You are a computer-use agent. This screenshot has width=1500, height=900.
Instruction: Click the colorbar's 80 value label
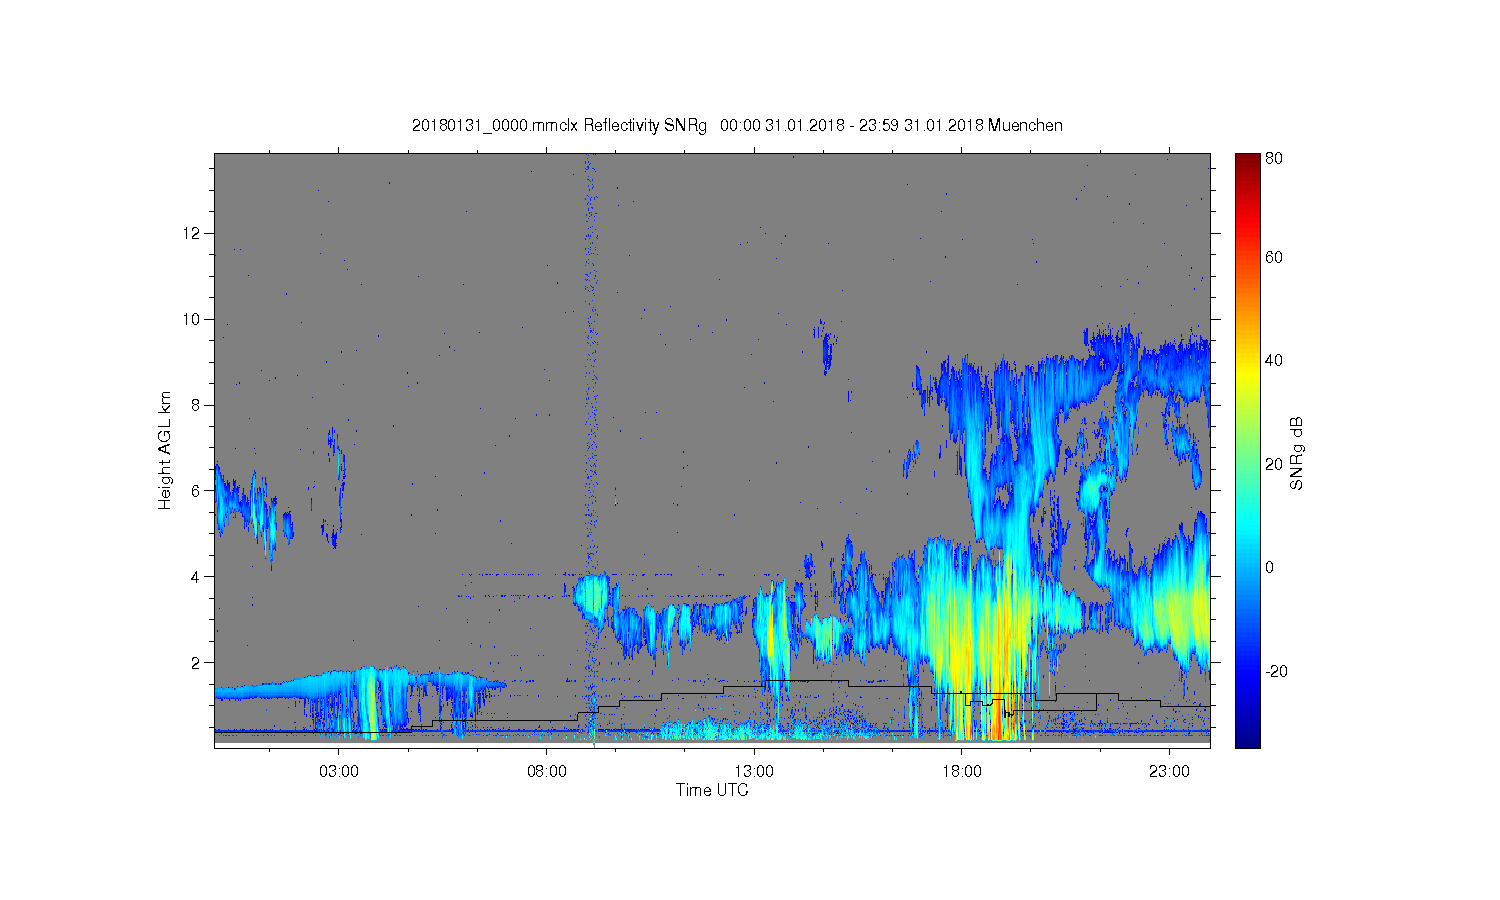1274,158
